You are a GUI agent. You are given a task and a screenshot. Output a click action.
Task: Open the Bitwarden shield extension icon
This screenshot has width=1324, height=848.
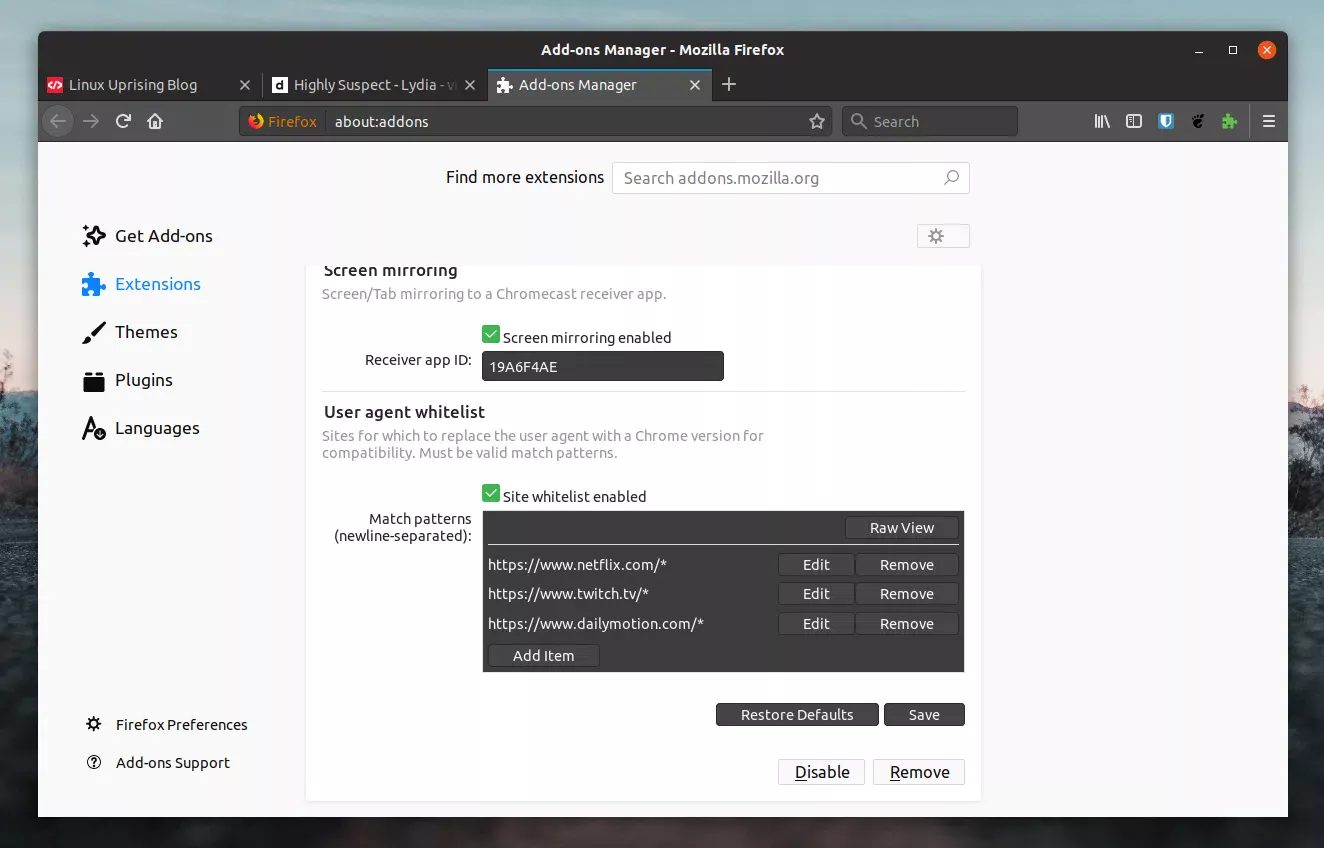pos(1165,121)
